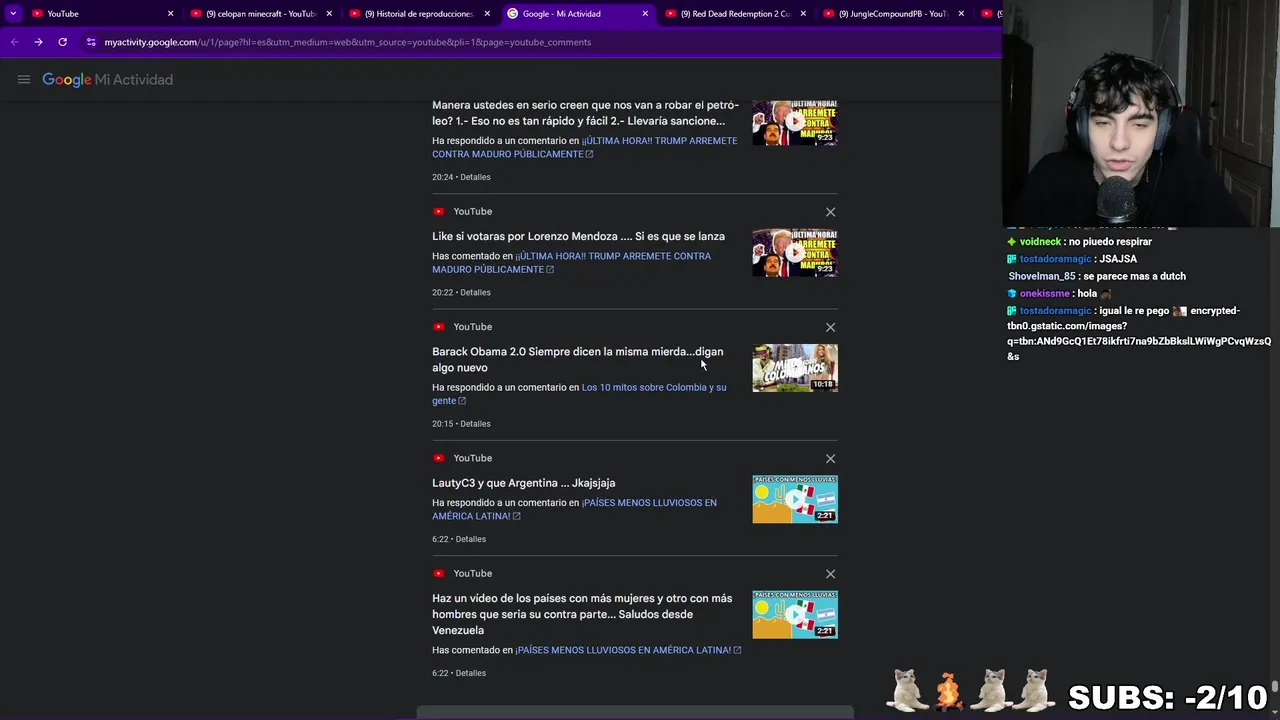The image size is (1280, 720).
Task: Click the Google Mi Actividad logo
Action: [107, 80]
